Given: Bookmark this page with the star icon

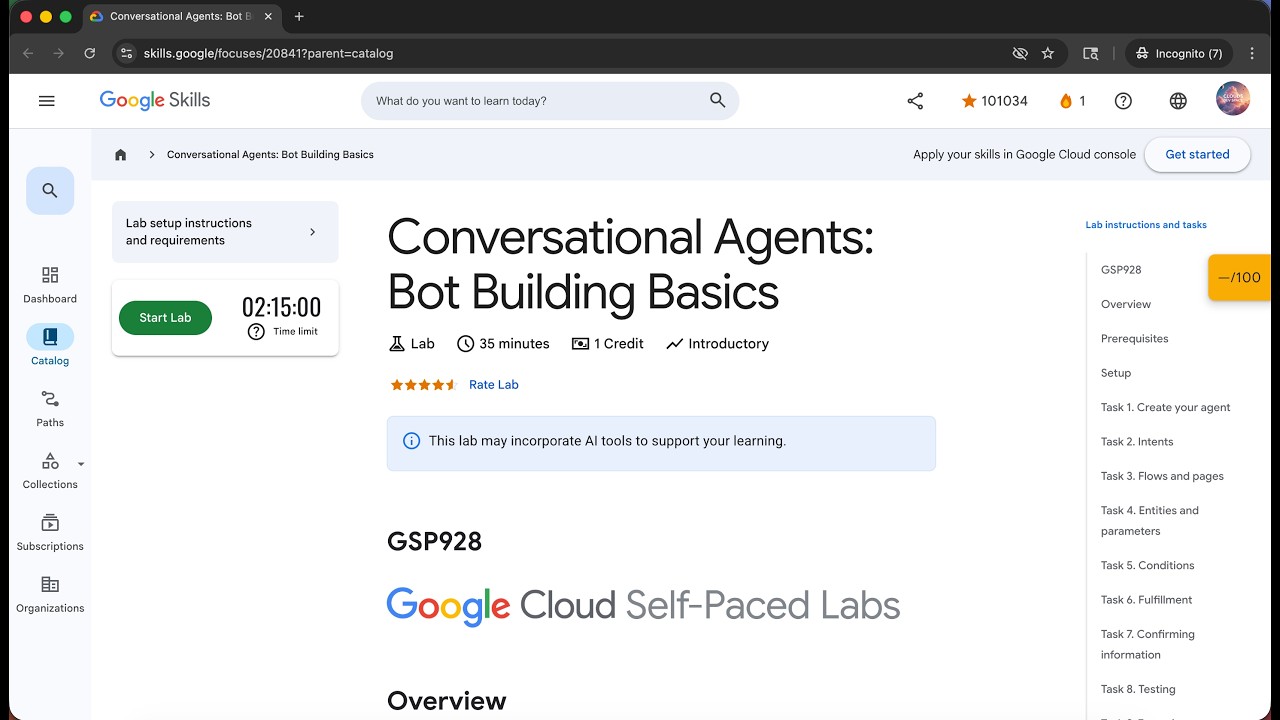Looking at the screenshot, I should pyautogui.click(x=1048, y=54).
